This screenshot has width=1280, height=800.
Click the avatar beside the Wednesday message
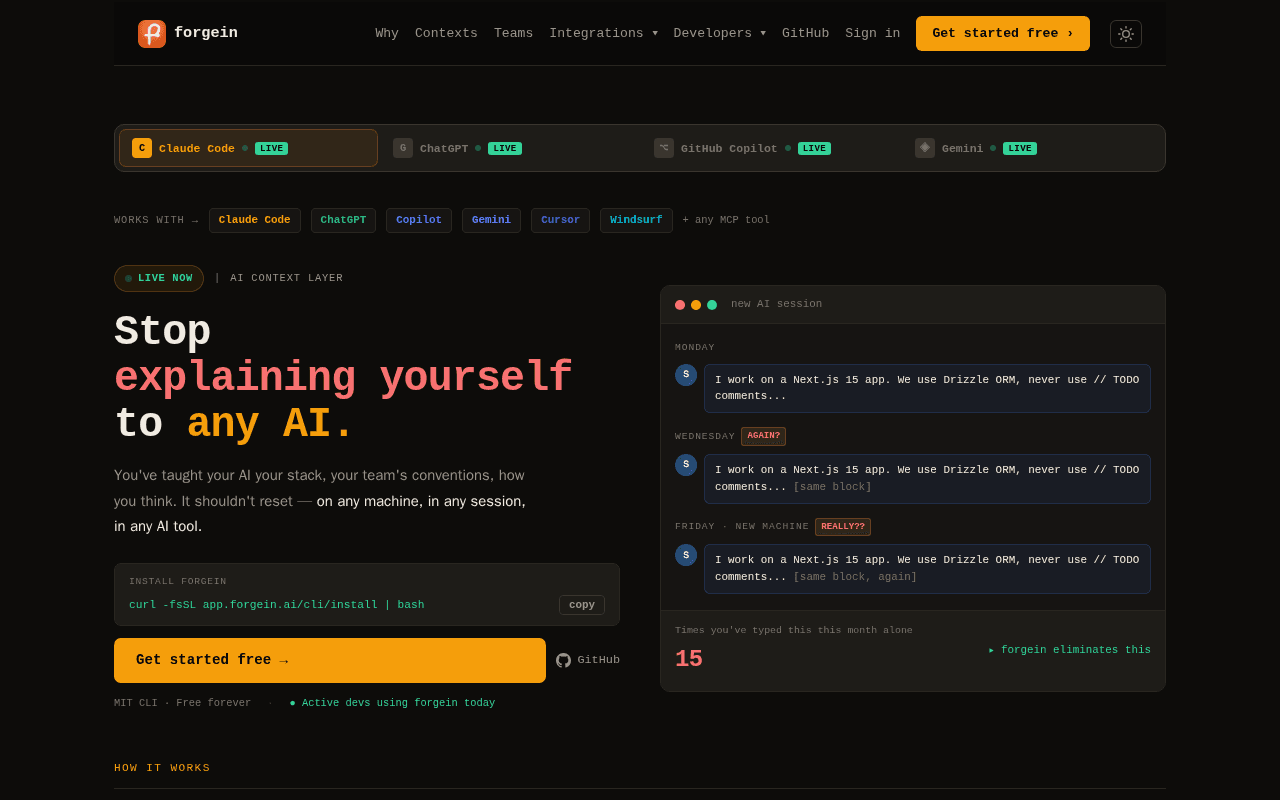686,465
